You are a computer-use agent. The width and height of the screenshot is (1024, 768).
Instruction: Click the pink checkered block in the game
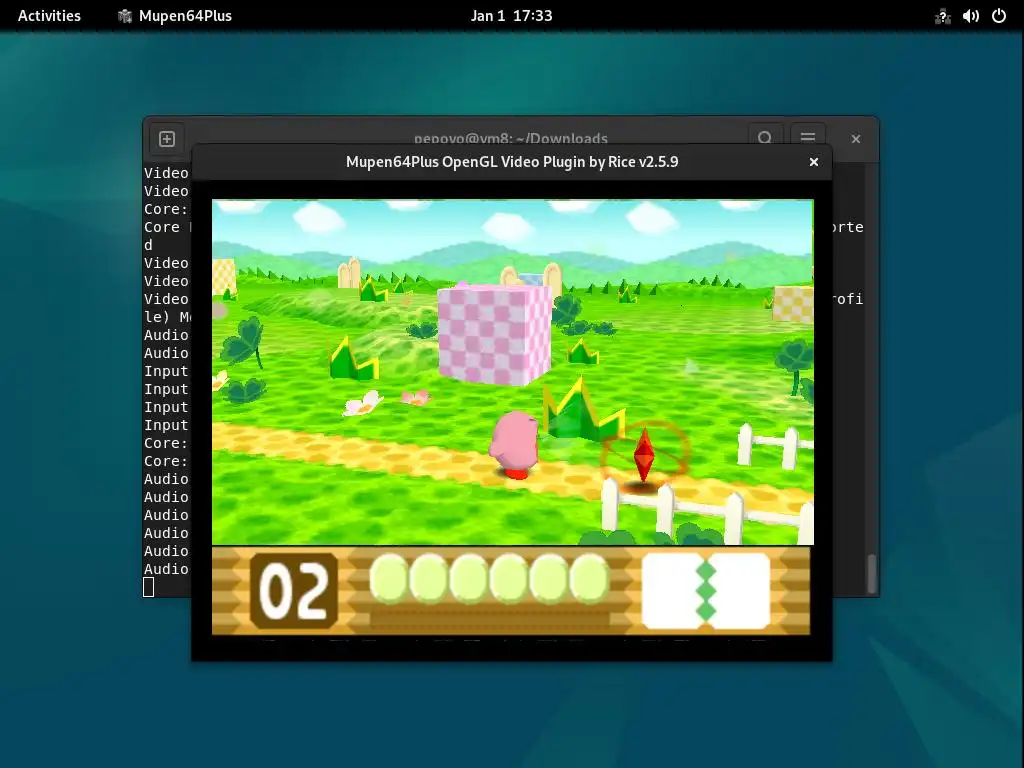click(x=494, y=334)
